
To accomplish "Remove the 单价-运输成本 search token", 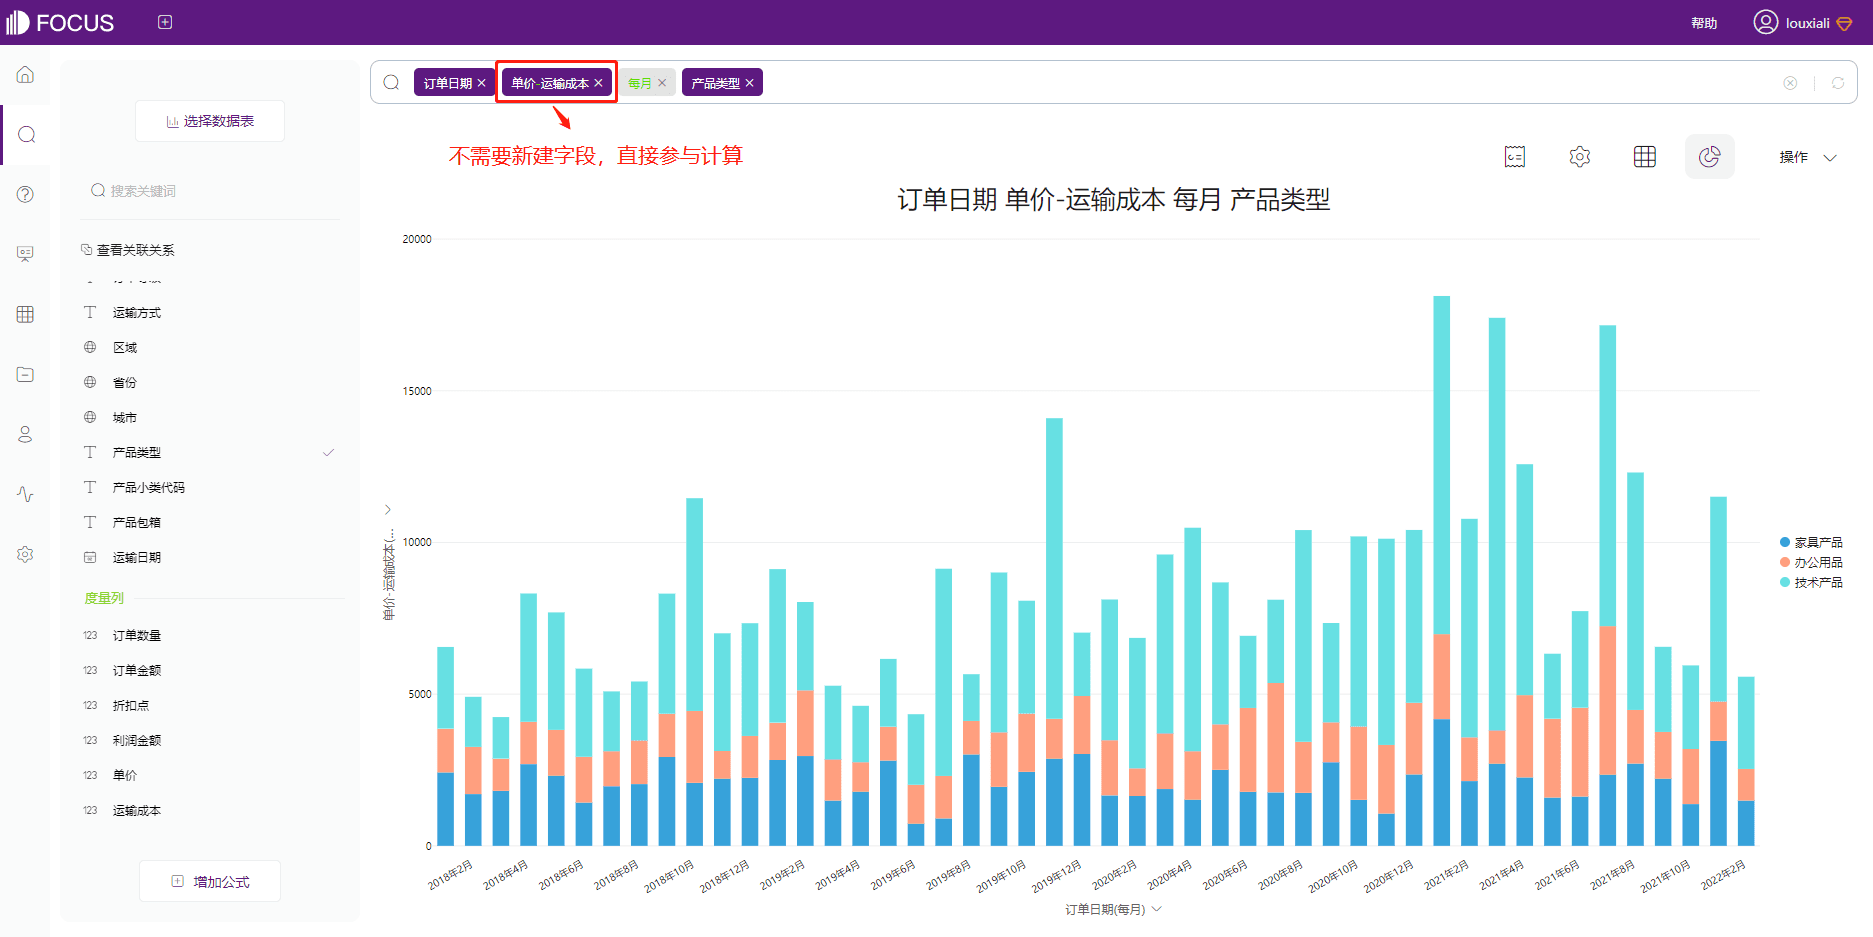I will point(598,83).
